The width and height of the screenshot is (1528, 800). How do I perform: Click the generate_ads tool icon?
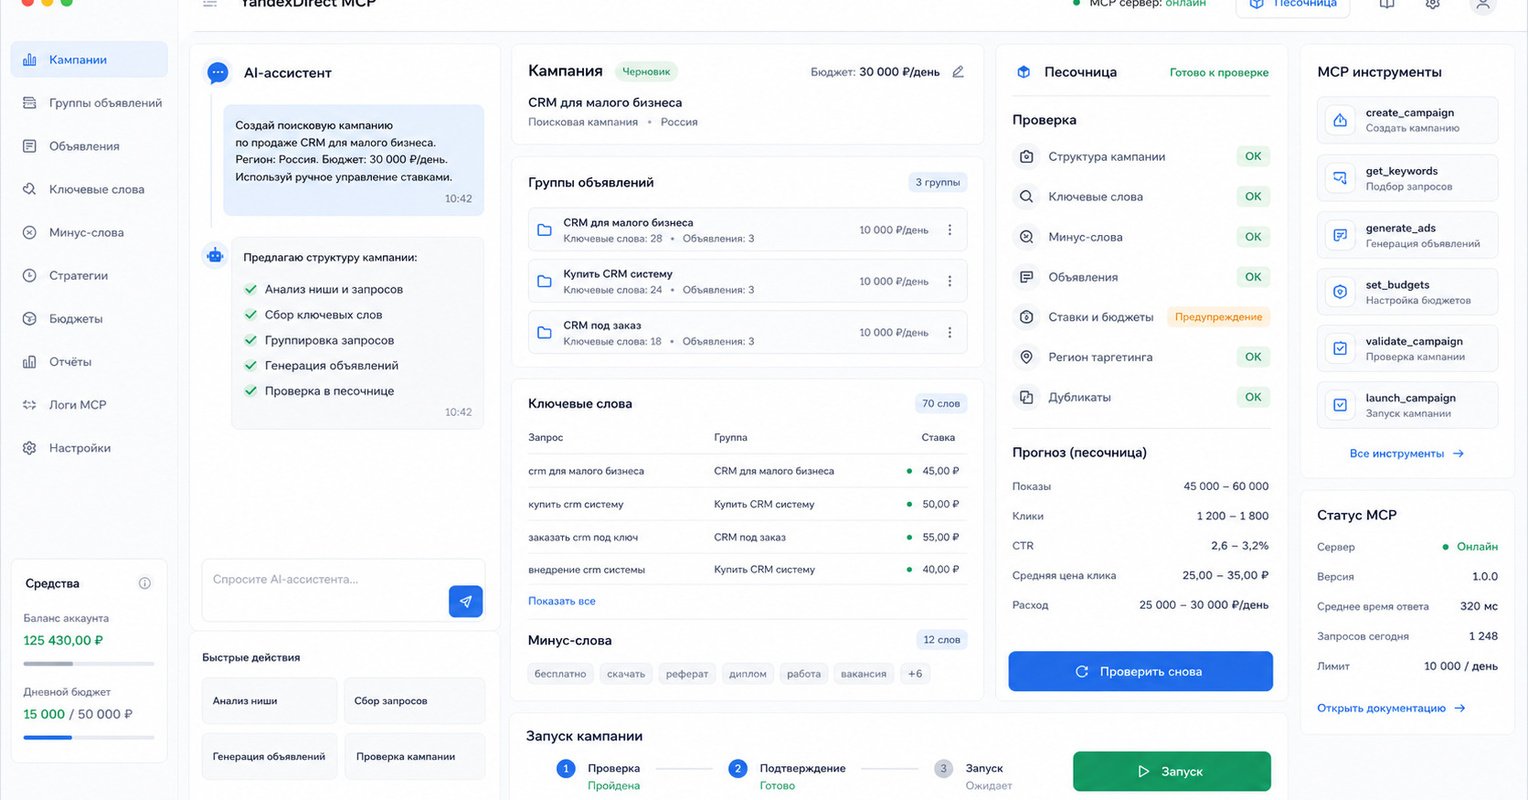[x=1340, y=235]
